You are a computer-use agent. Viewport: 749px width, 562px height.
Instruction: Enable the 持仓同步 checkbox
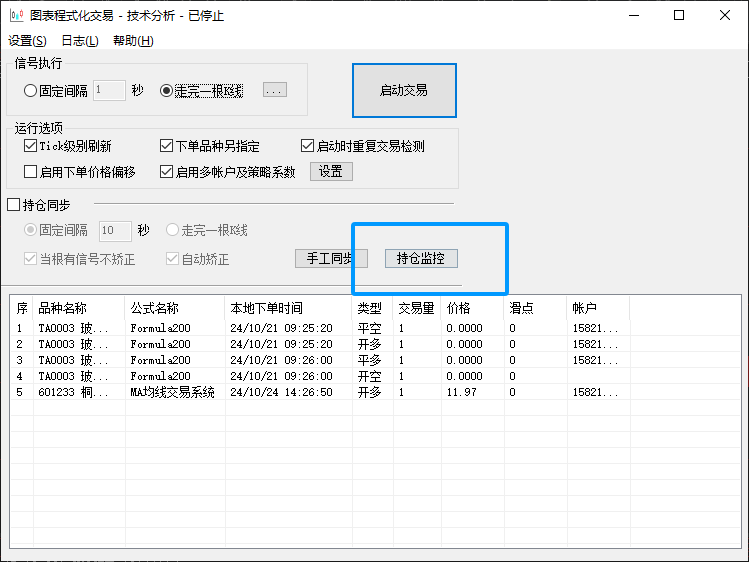[x=14, y=205]
